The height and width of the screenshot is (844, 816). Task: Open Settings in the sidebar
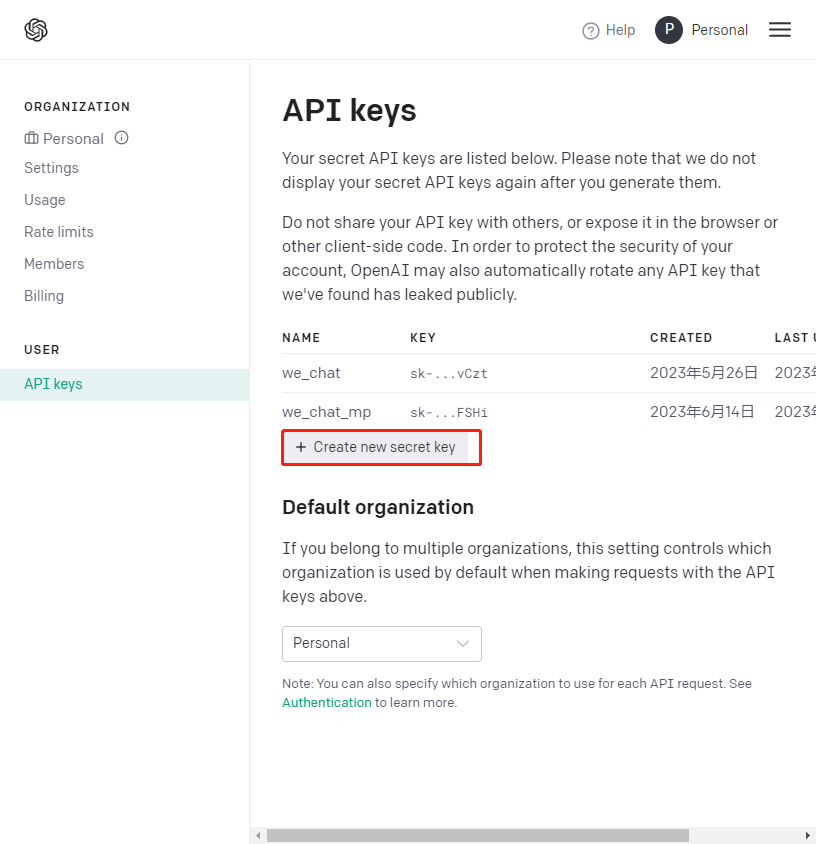51,168
